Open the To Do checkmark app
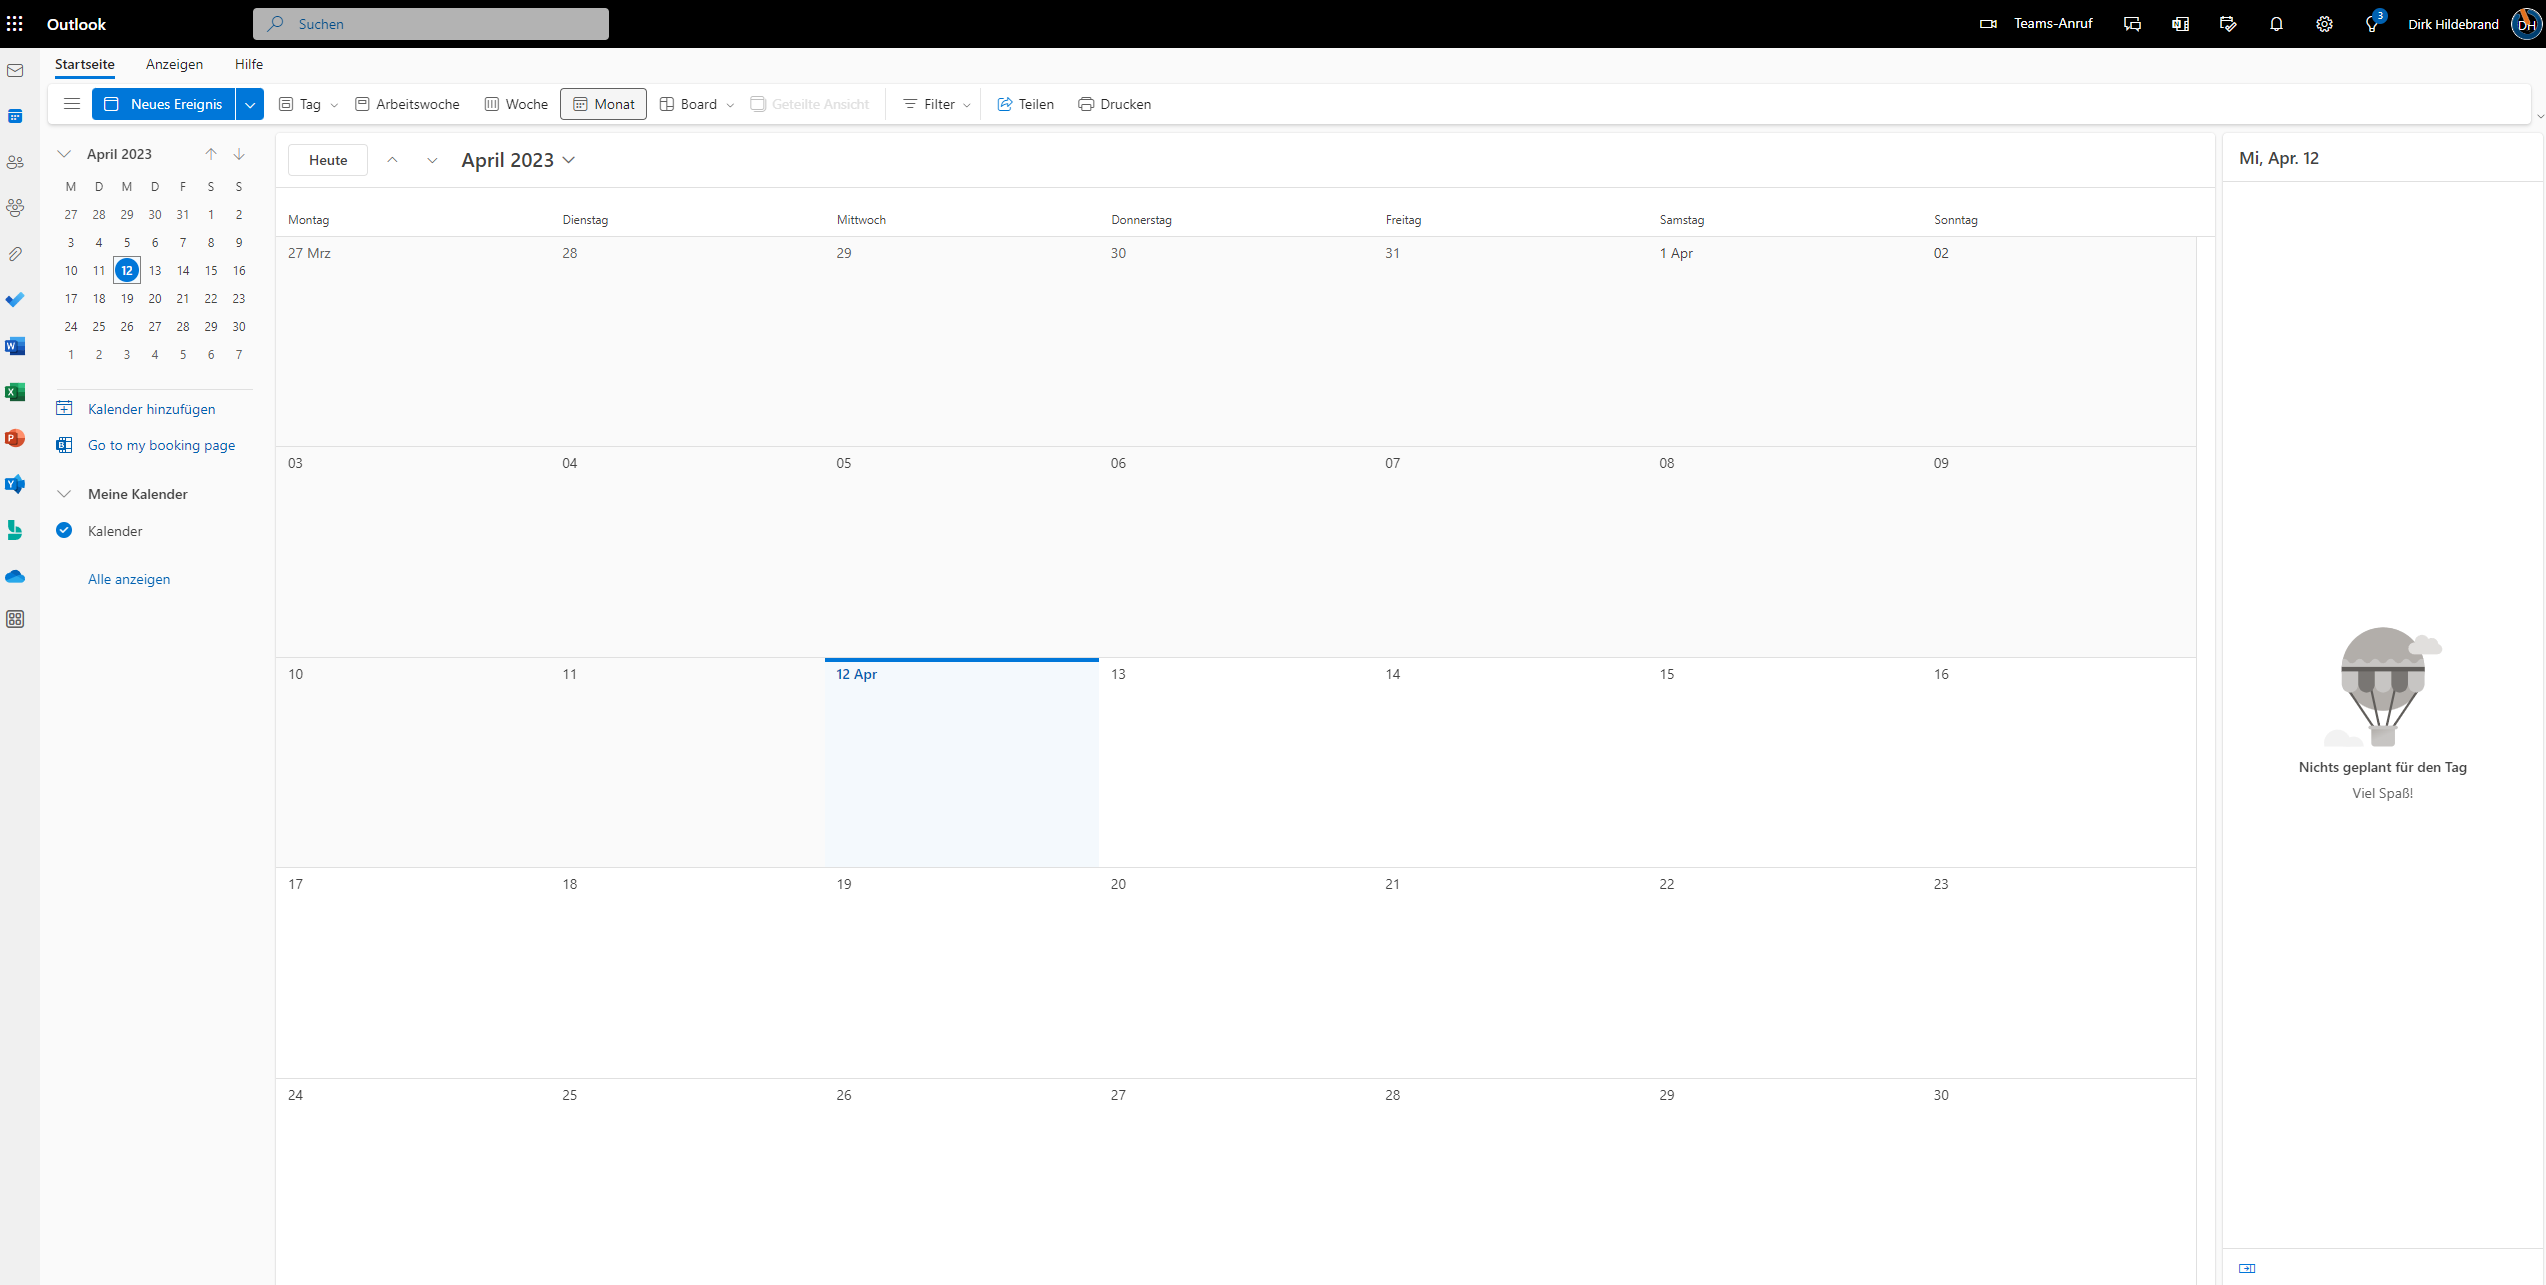This screenshot has height=1285, width=2546. click(x=15, y=300)
